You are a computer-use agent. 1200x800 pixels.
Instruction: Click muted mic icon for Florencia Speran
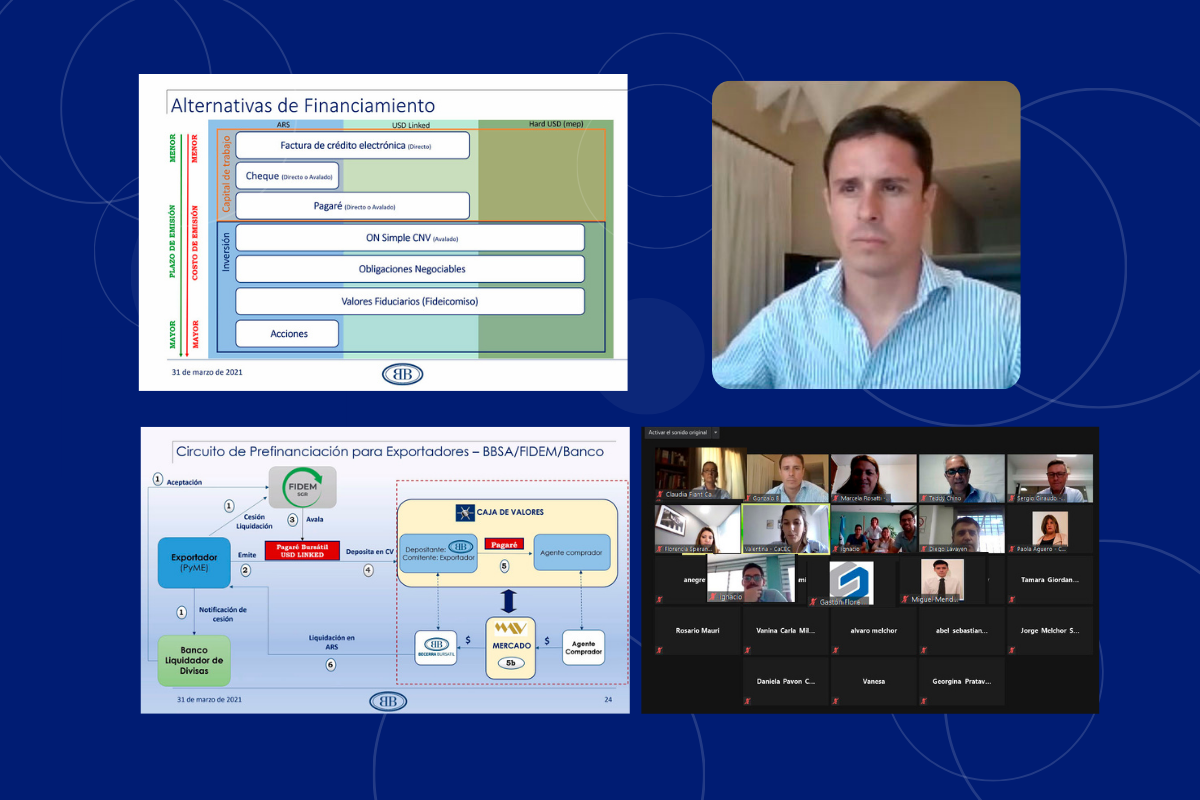click(x=660, y=548)
